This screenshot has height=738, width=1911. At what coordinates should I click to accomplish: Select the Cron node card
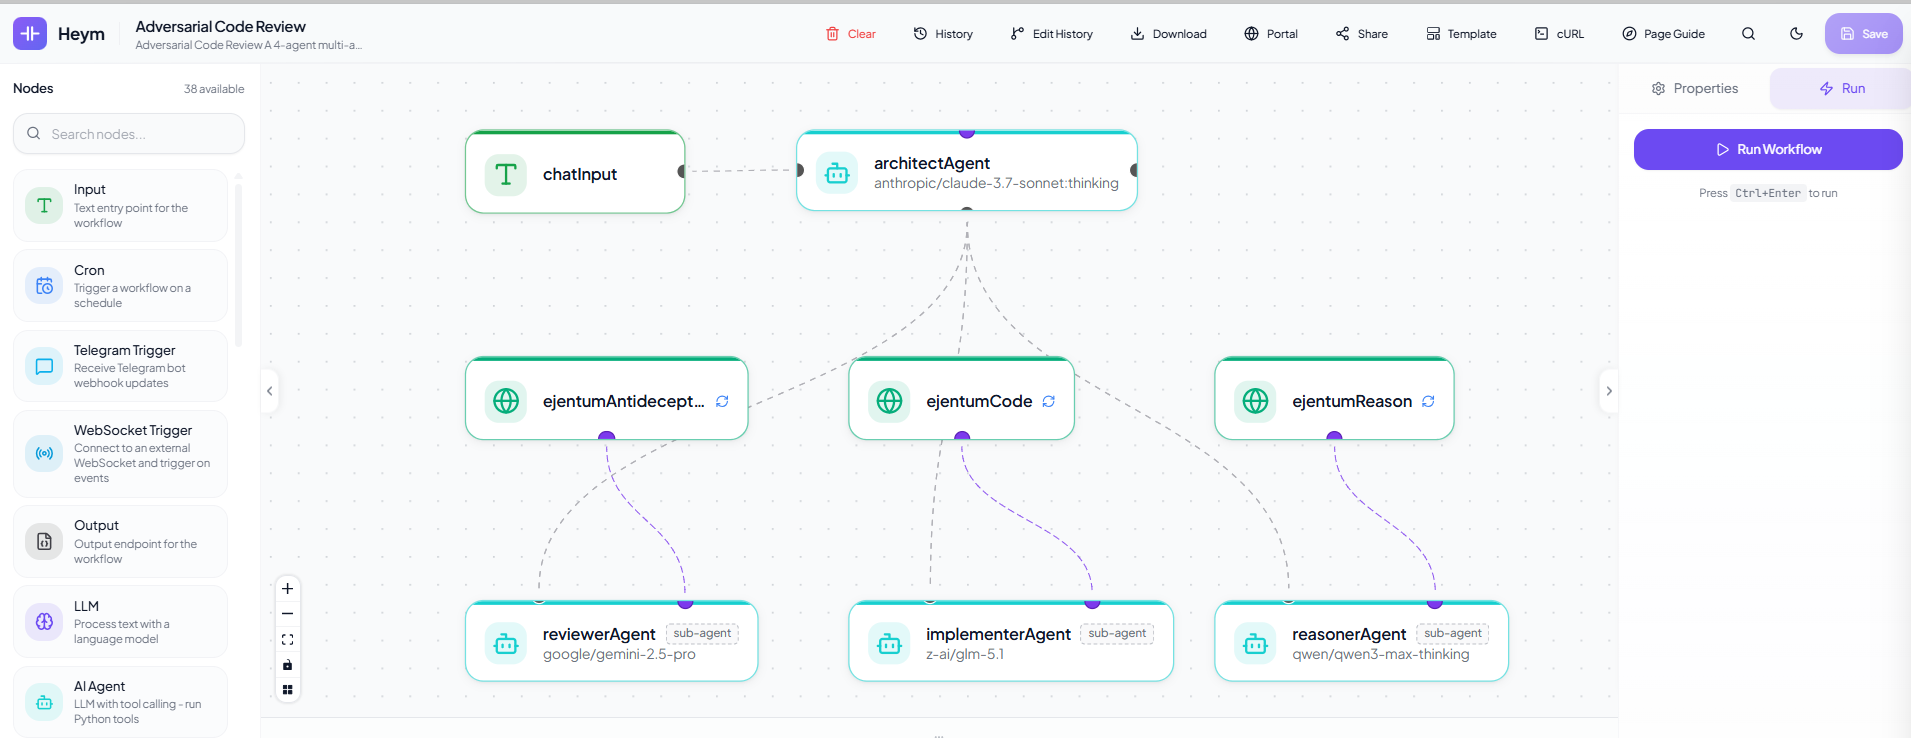(120, 286)
